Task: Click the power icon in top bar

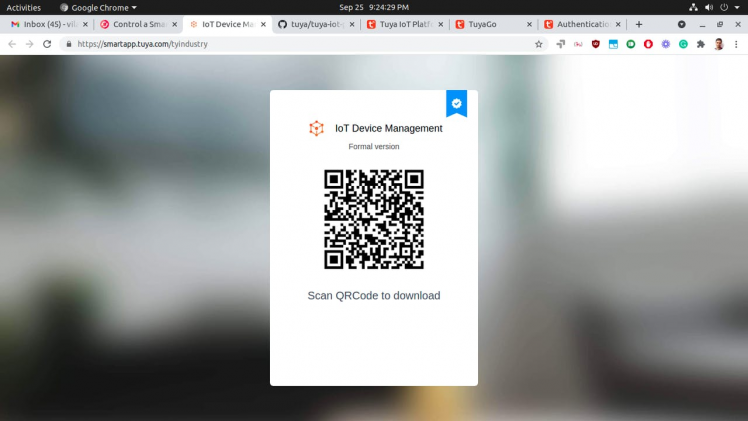Action: (724, 7)
